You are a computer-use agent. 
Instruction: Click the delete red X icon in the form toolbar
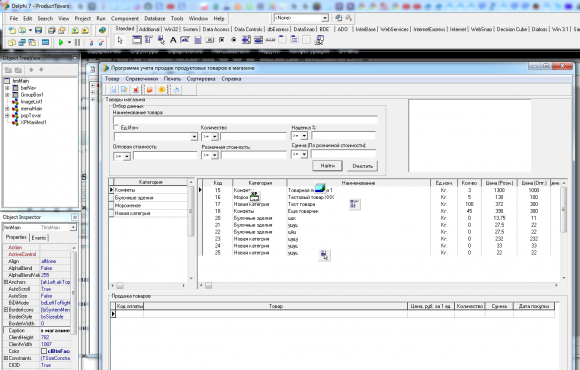click(136, 90)
